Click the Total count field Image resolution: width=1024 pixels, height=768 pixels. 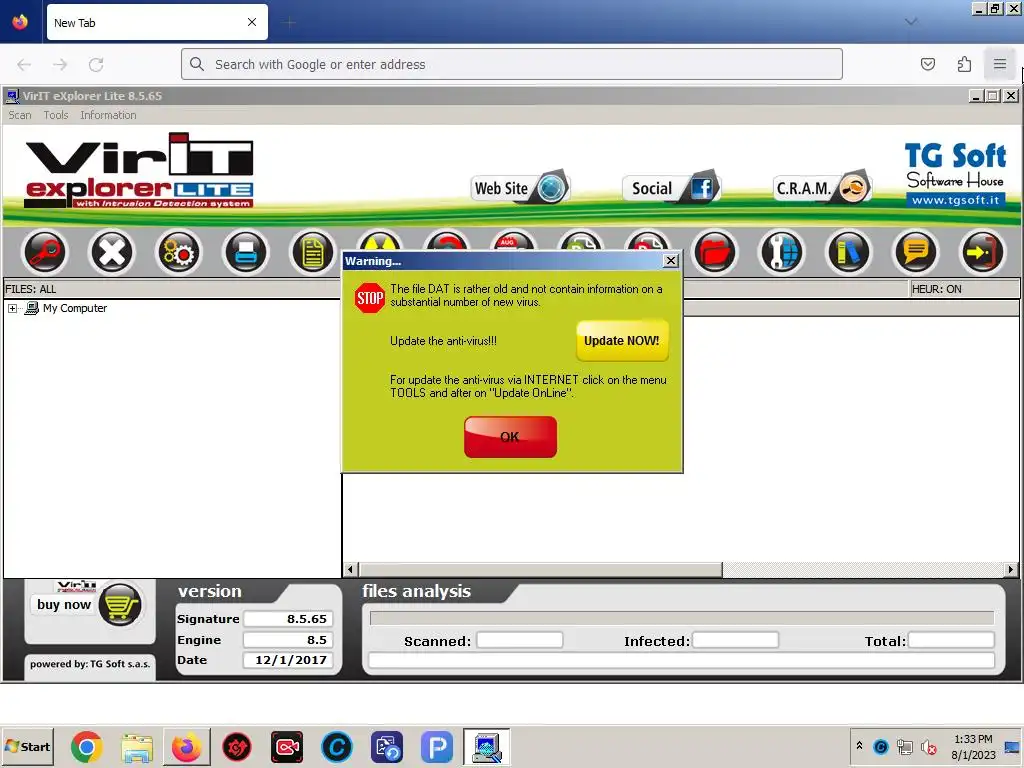coord(952,641)
